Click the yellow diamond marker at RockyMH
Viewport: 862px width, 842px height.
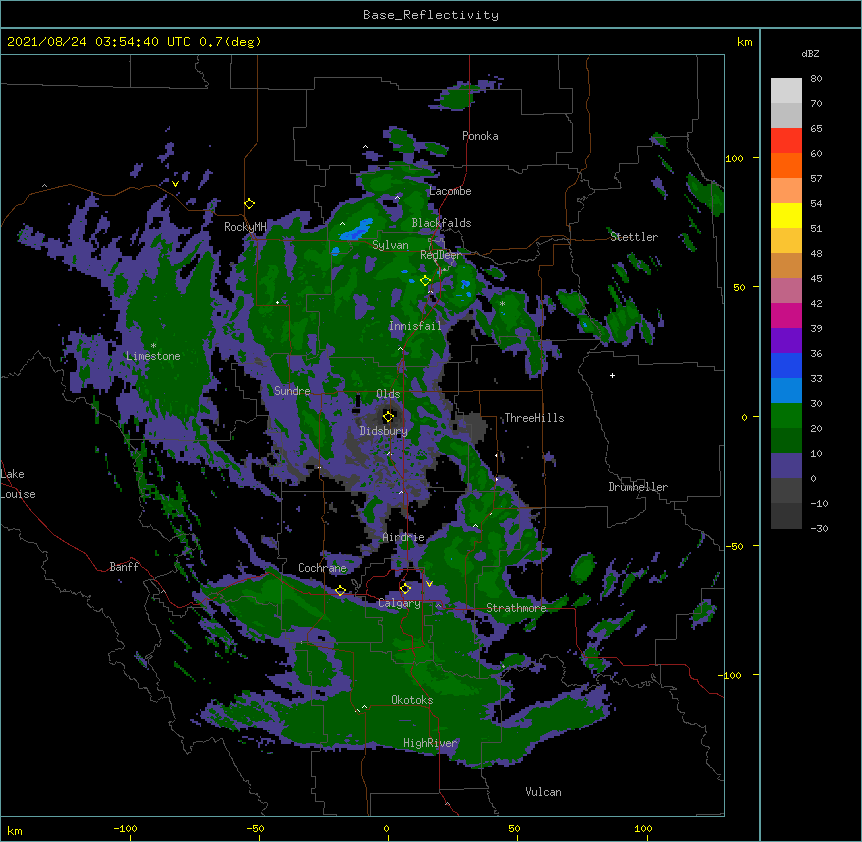coord(250,204)
